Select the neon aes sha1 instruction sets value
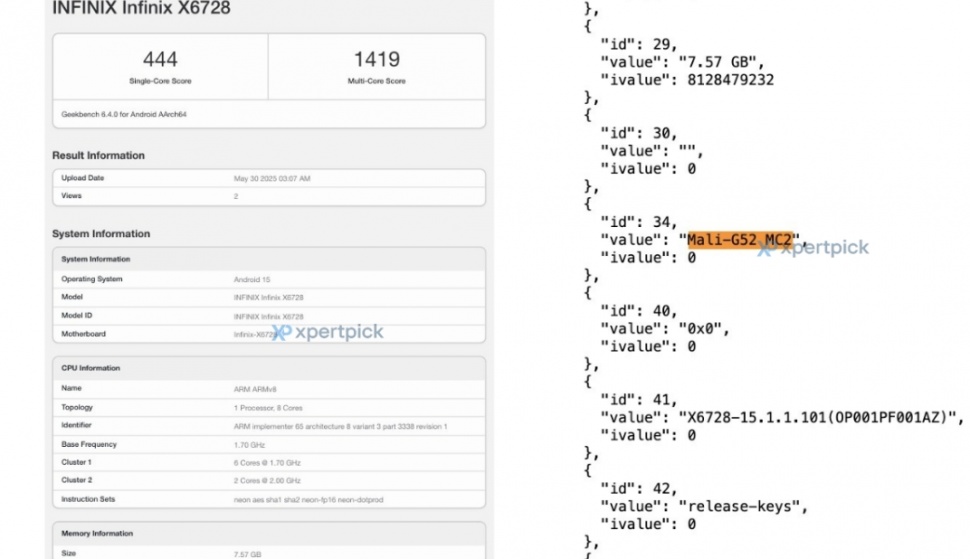Image resolution: width=970 pixels, height=559 pixels. tap(308, 500)
